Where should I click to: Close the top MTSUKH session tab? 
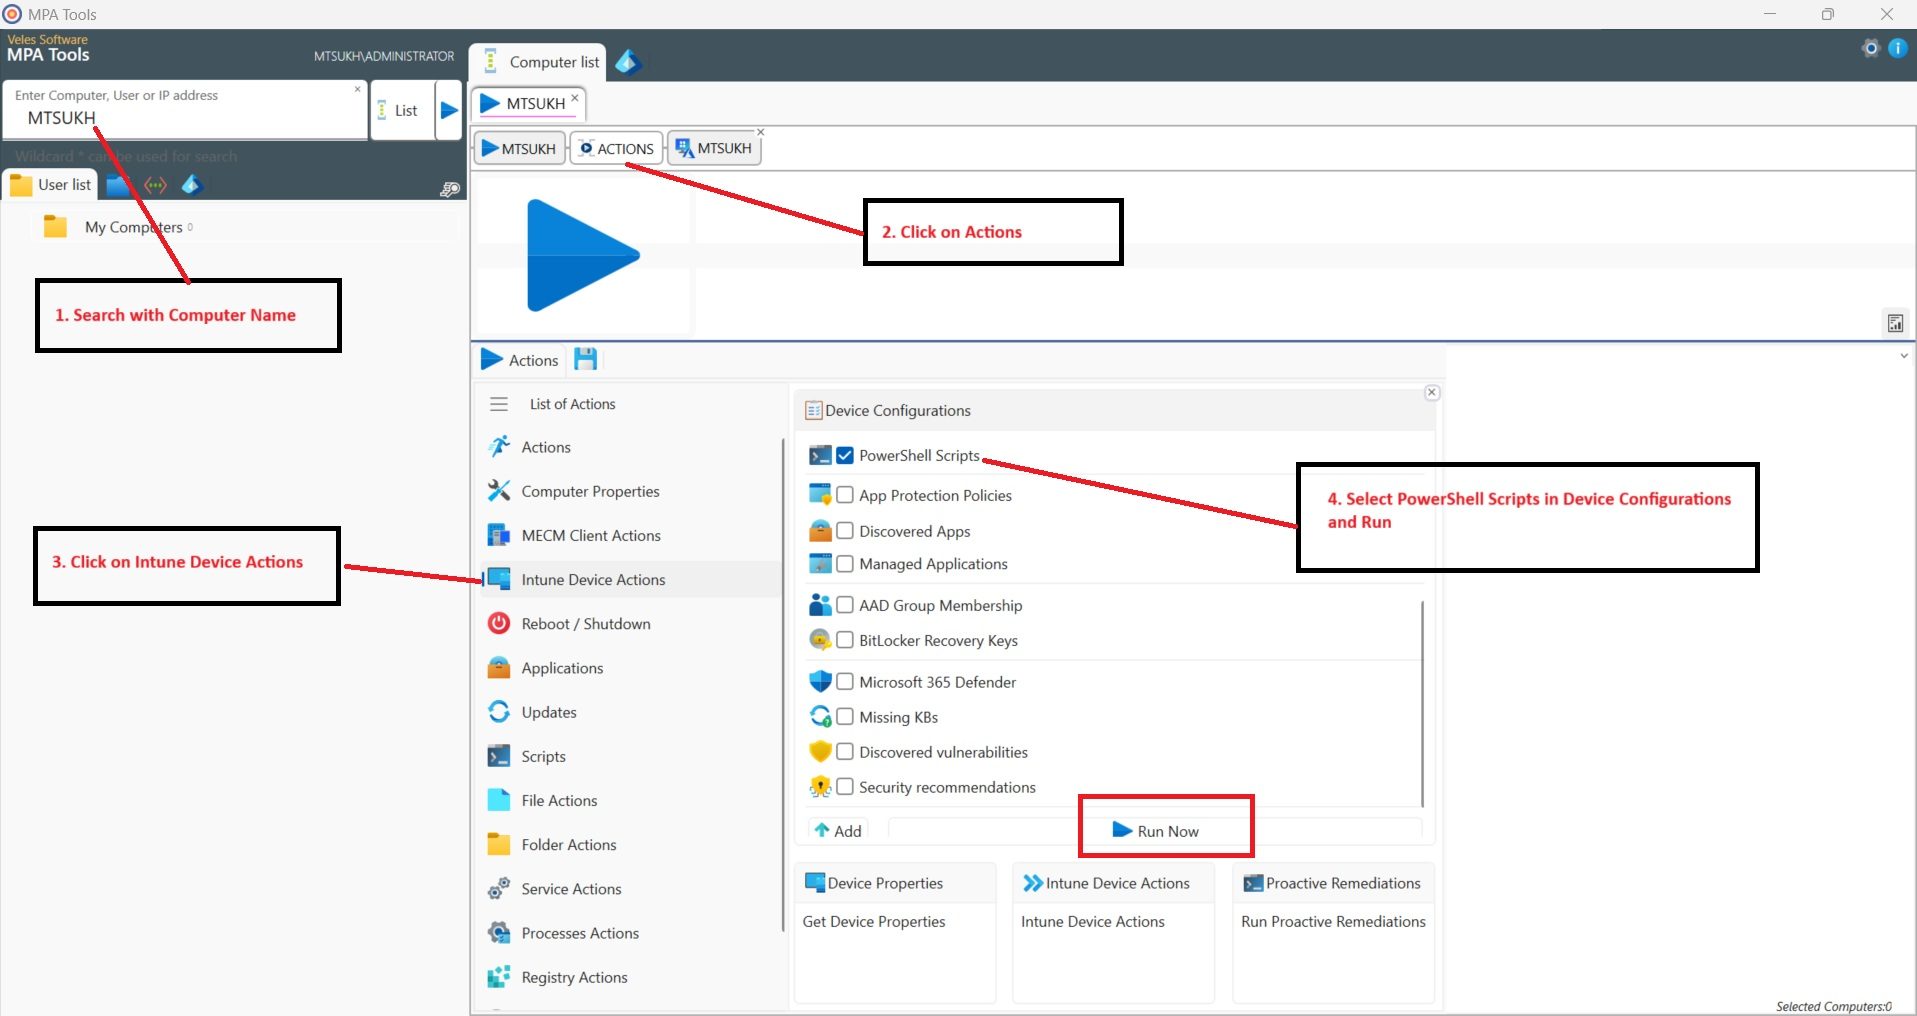tap(575, 98)
